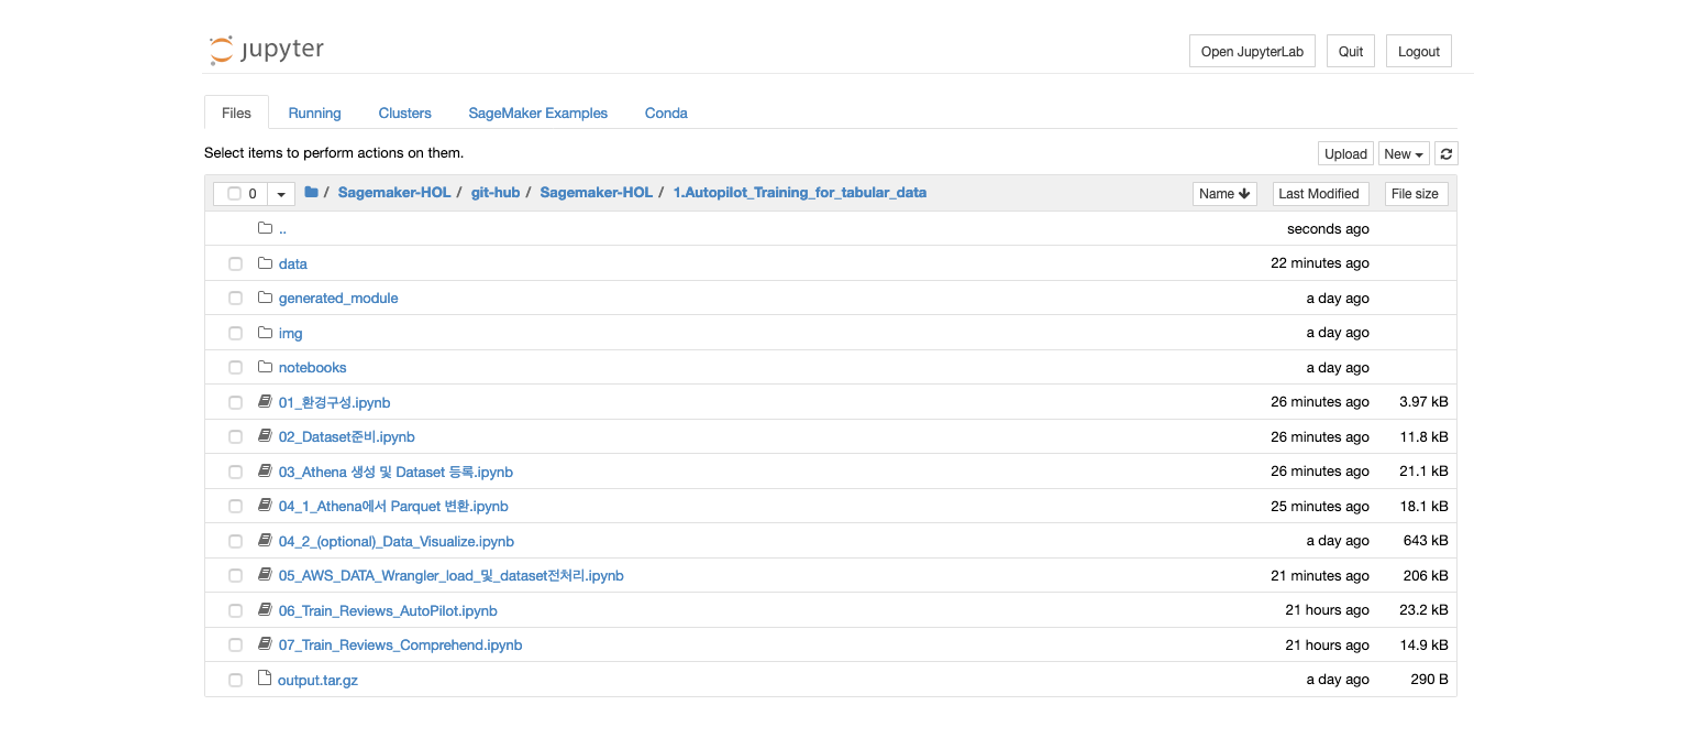This screenshot has width=1698, height=752.
Task: Open 01_환경구성.ipynb notebook
Action: click(x=334, y=402)
